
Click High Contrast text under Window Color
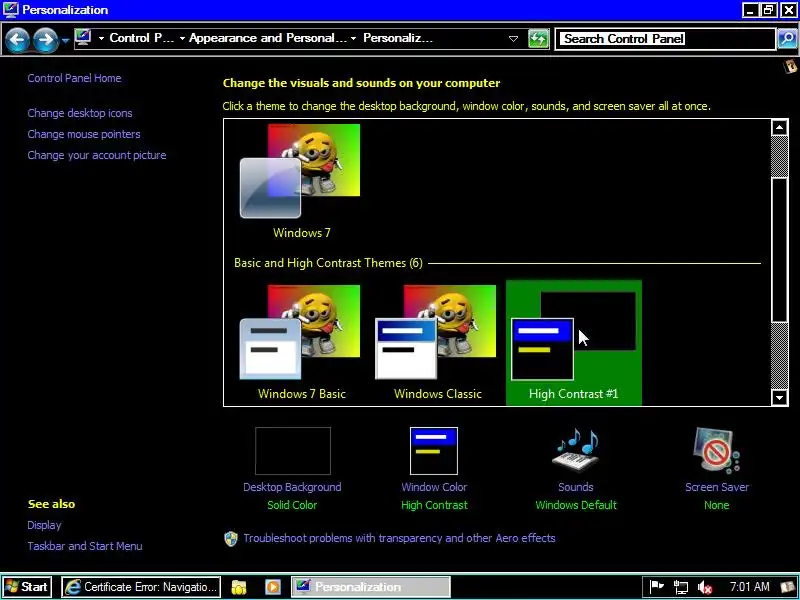(434, 505)
